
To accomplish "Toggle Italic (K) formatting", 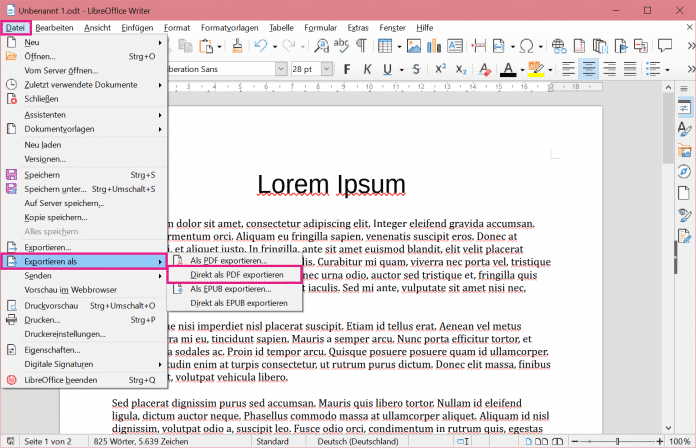I will coord(367,69).
